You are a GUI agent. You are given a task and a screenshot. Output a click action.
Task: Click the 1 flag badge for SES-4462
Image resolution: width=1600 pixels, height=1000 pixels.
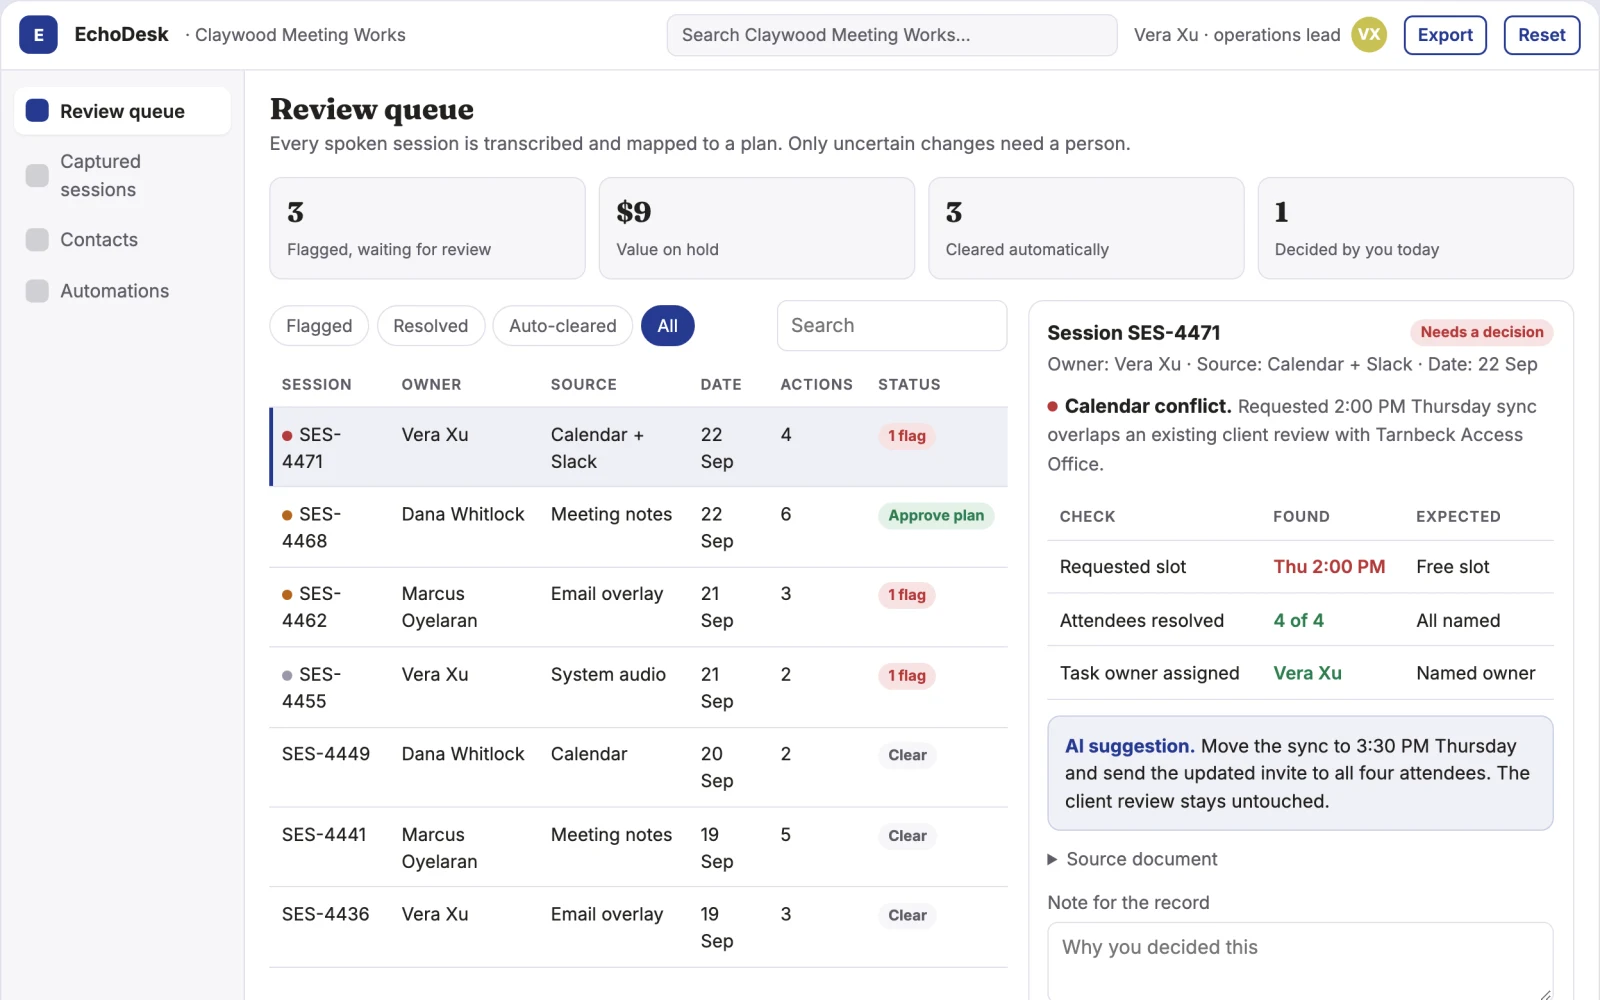pos(907,595)
